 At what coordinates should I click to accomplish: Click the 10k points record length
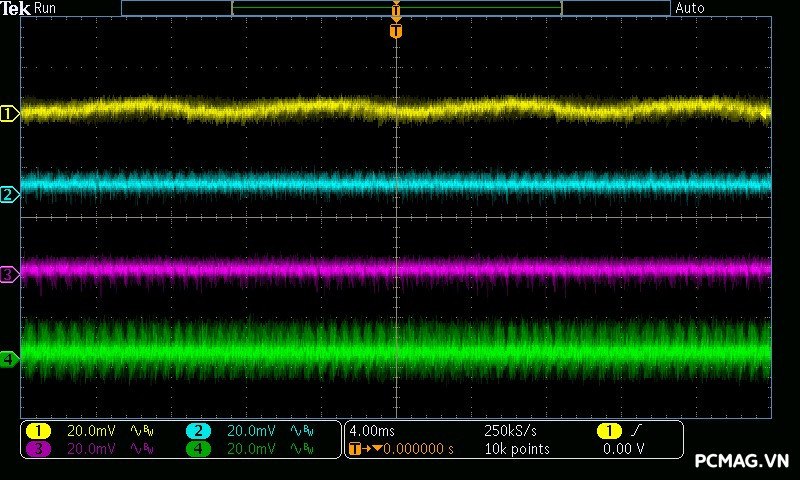tap(517, 449)
